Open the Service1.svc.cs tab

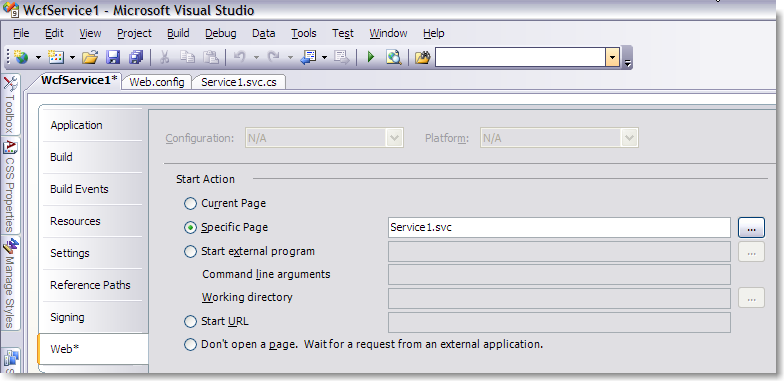(238, 82)
